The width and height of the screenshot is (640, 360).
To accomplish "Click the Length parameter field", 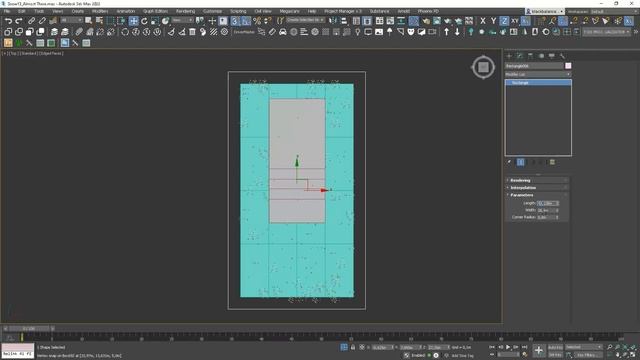I will [x=547, y=203].
